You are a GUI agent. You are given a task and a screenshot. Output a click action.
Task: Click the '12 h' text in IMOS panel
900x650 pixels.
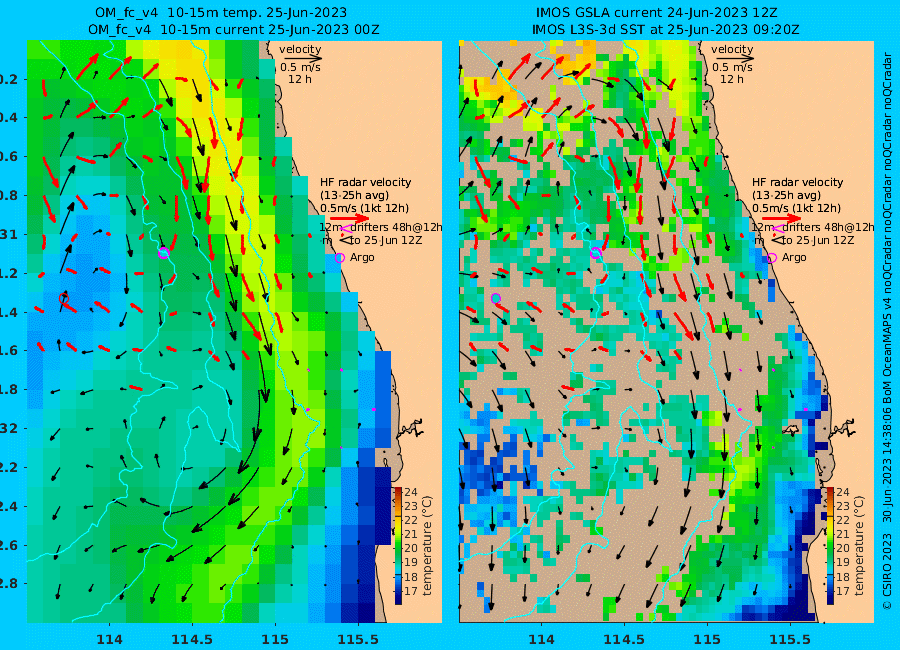tap(732, 79)
